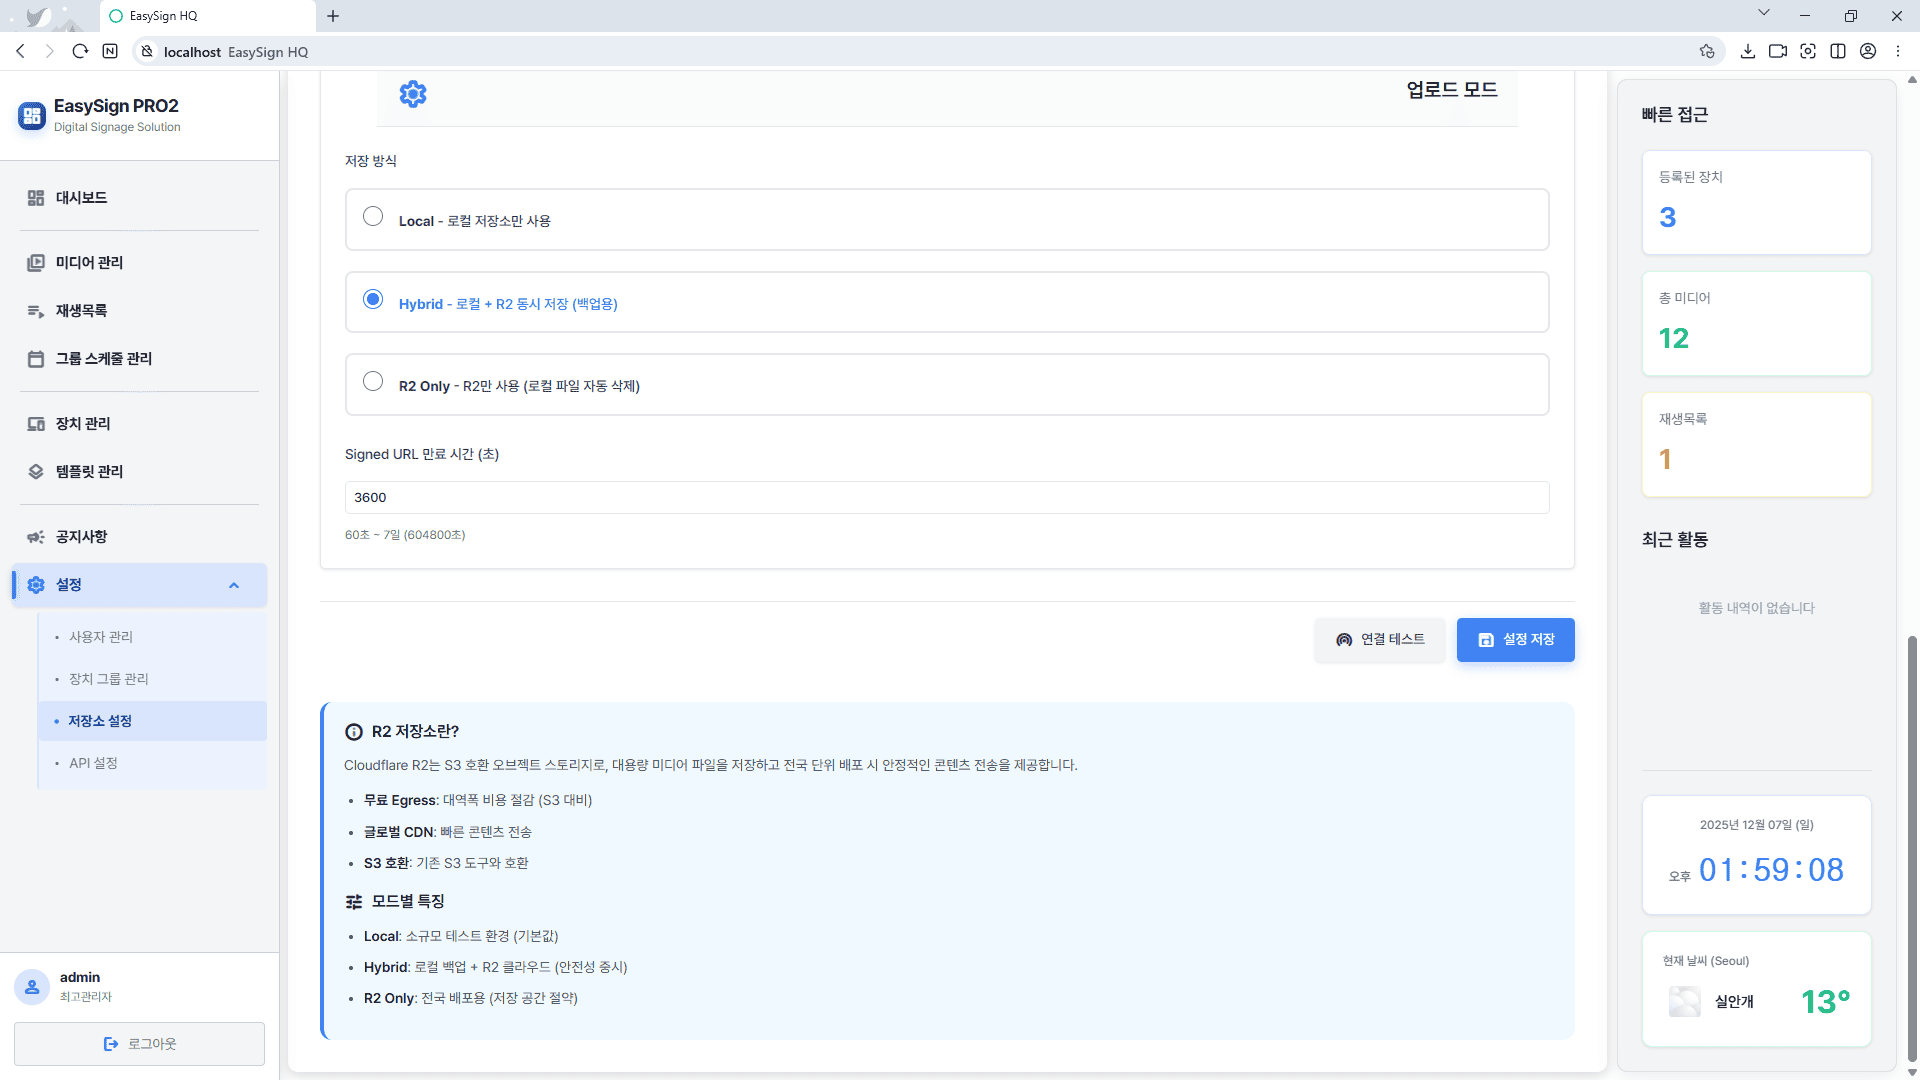Click the 장치 관리 devices icon
The height and width of the screenshot is (1080, 1920).
tap(36, 424)
